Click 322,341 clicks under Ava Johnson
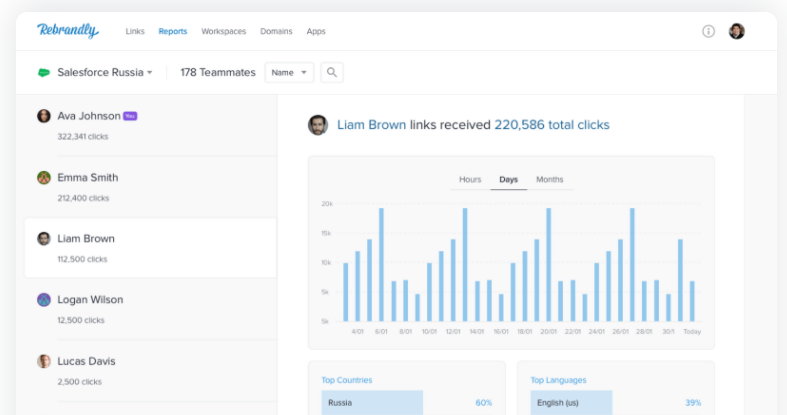 (x=83, y=136)
